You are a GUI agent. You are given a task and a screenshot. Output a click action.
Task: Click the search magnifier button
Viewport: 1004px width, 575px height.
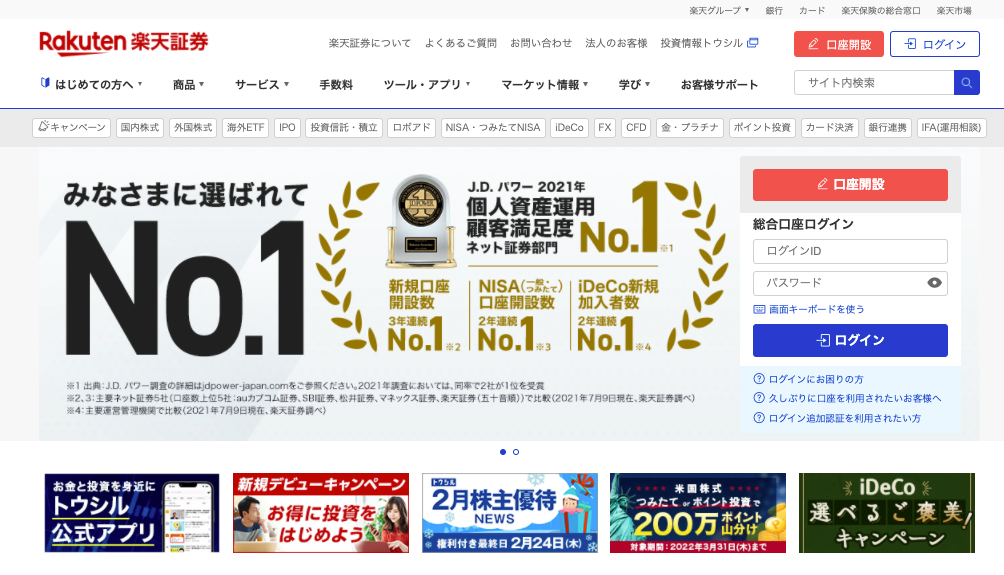[966, 83]
